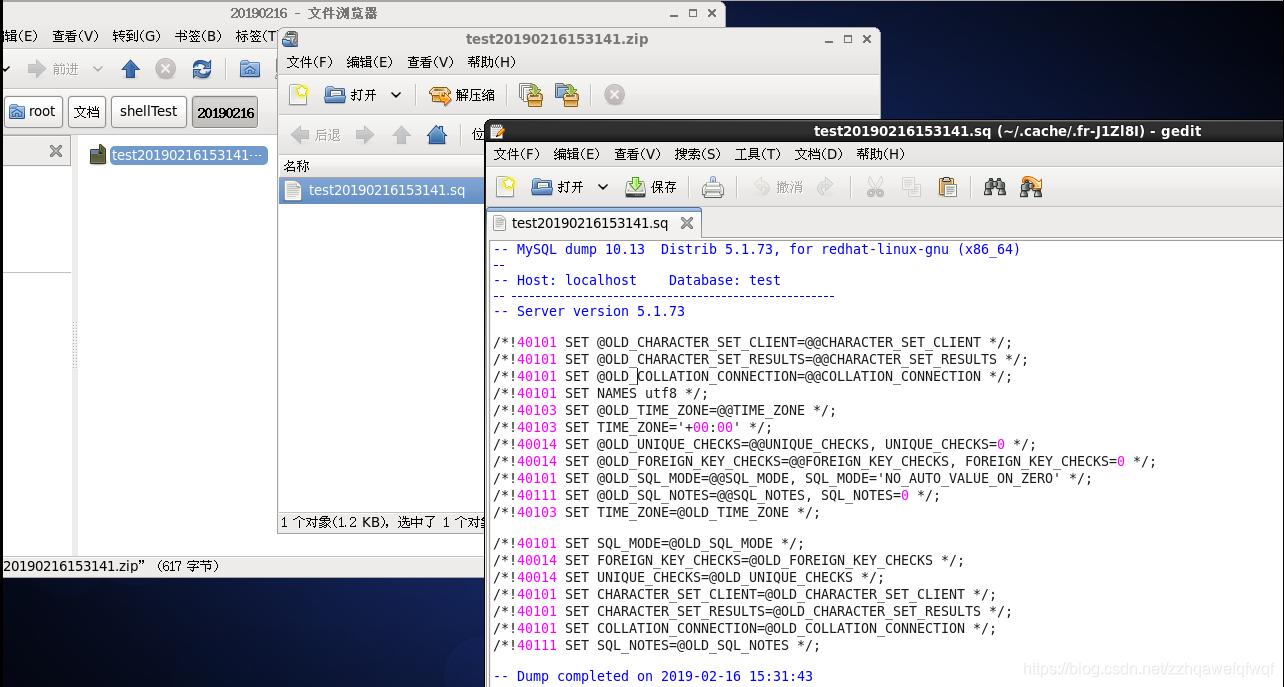1284x687 pixels.
Task: Add files to archive icon
Action: point(531,95)
